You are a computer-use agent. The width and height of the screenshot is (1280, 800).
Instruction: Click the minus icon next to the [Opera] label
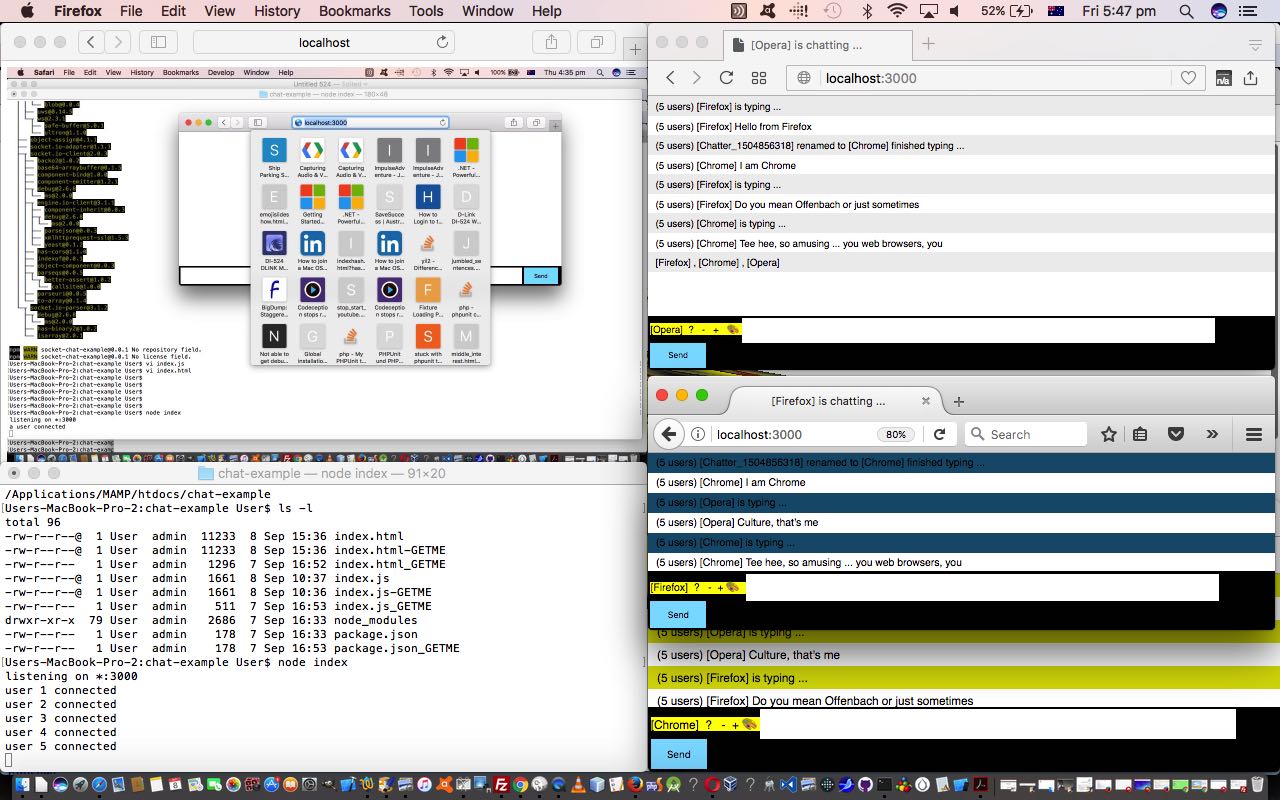coord(703,330)
